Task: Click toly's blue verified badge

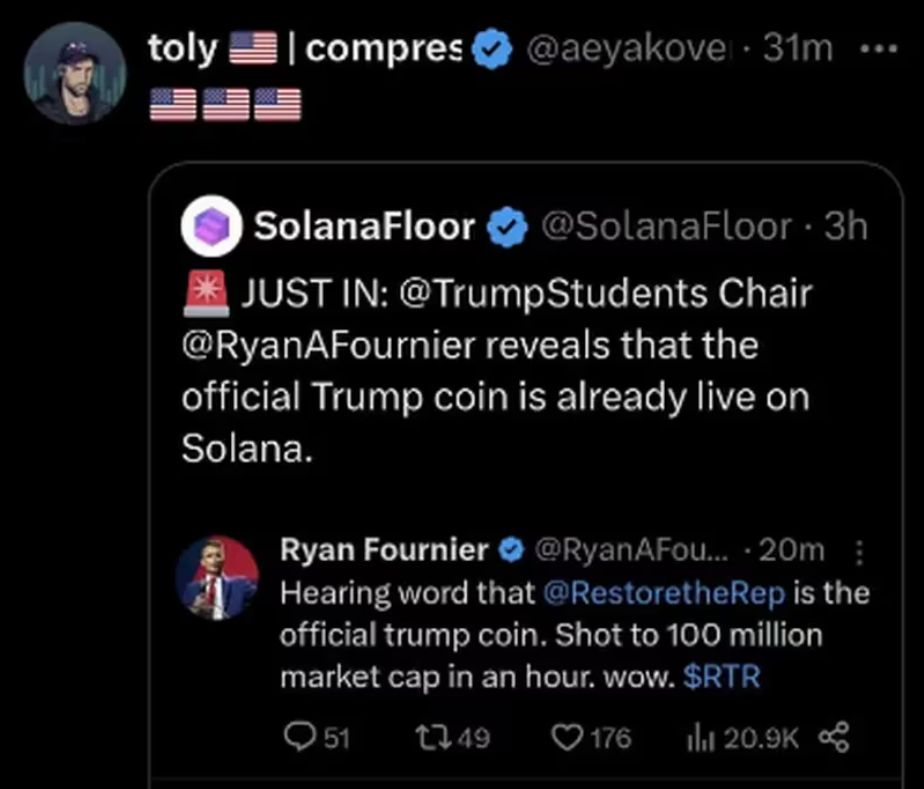Action: click(490, 50)
